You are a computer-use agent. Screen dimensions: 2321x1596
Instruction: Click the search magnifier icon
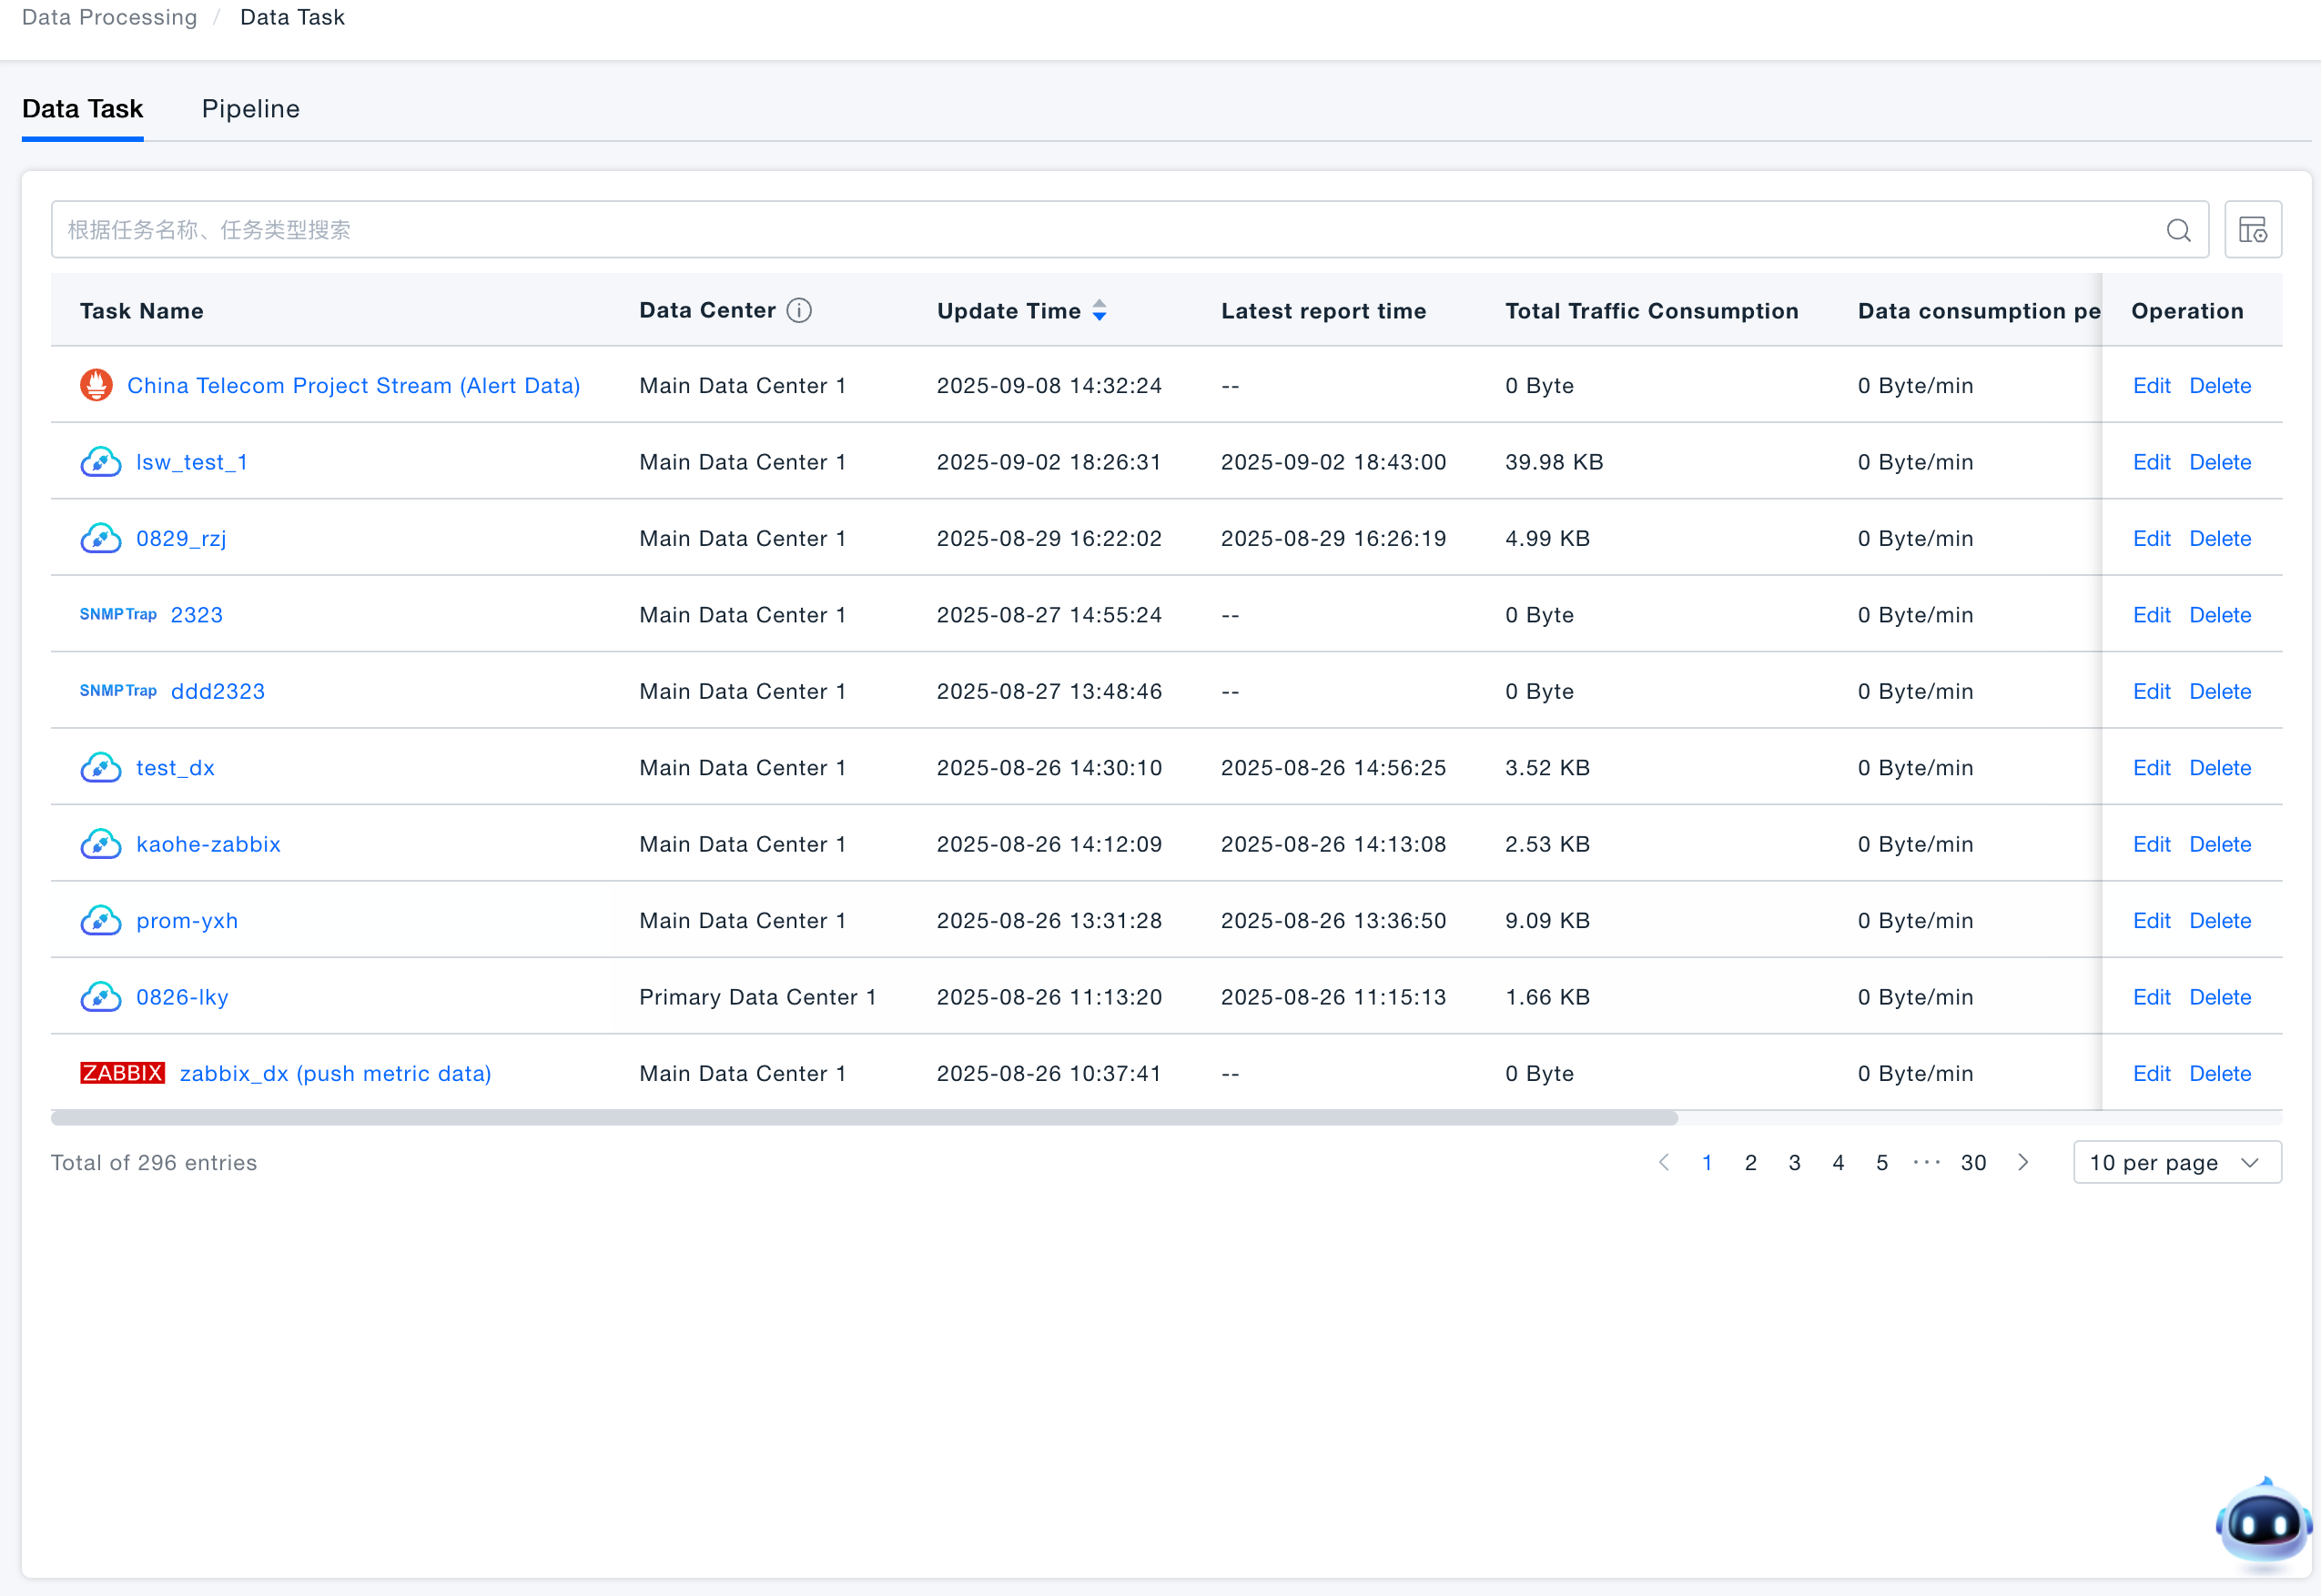pos(2177,230)
